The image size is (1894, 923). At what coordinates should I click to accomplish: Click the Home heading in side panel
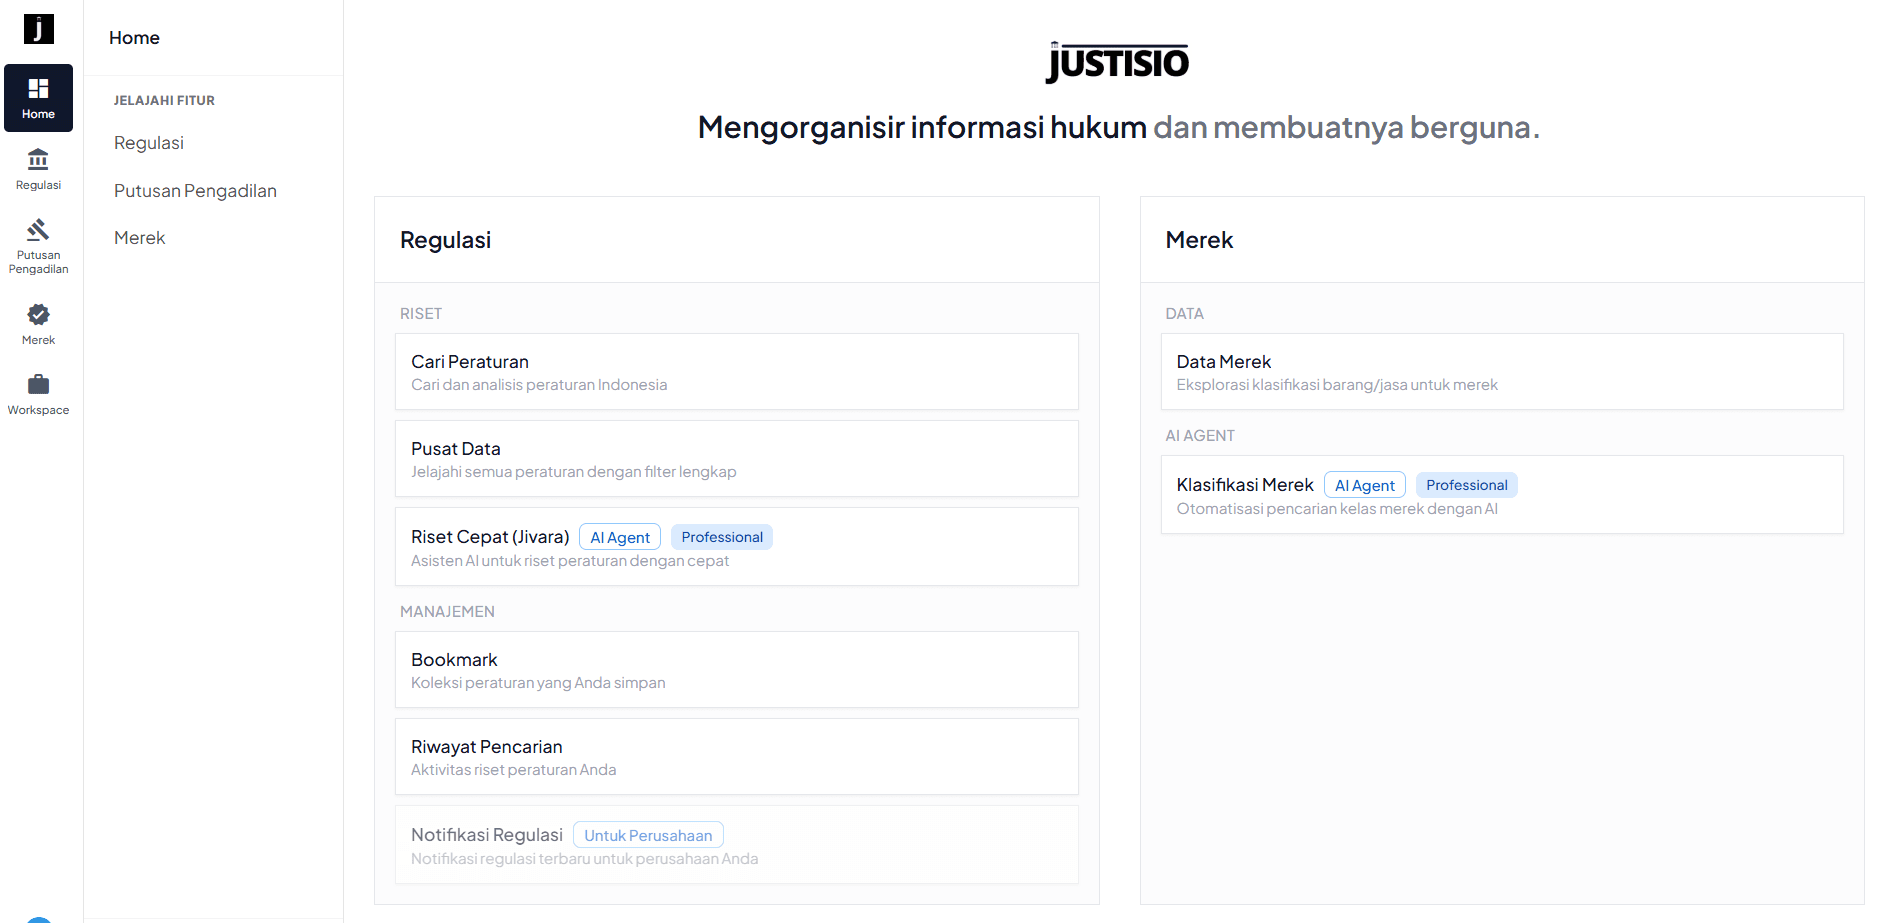pos(134,38)
